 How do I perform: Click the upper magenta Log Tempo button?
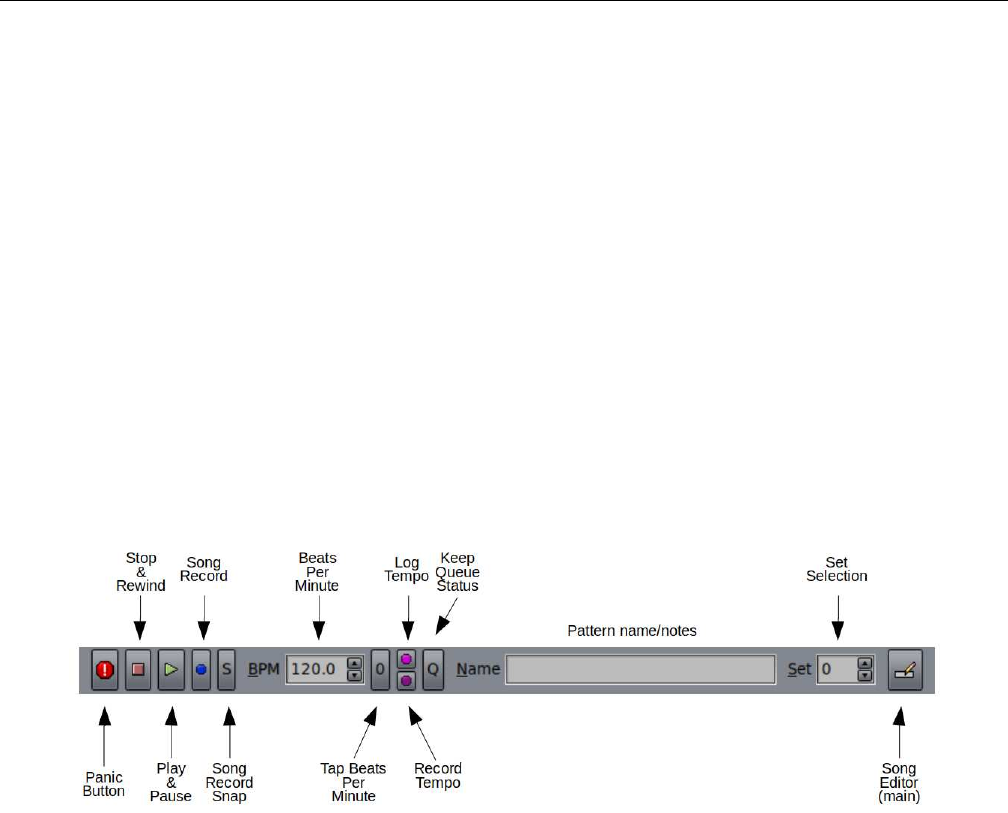pos(406,659)
